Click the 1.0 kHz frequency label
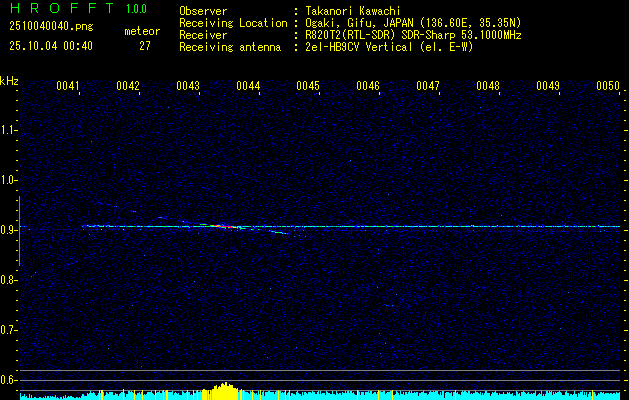 click(8, 180)
